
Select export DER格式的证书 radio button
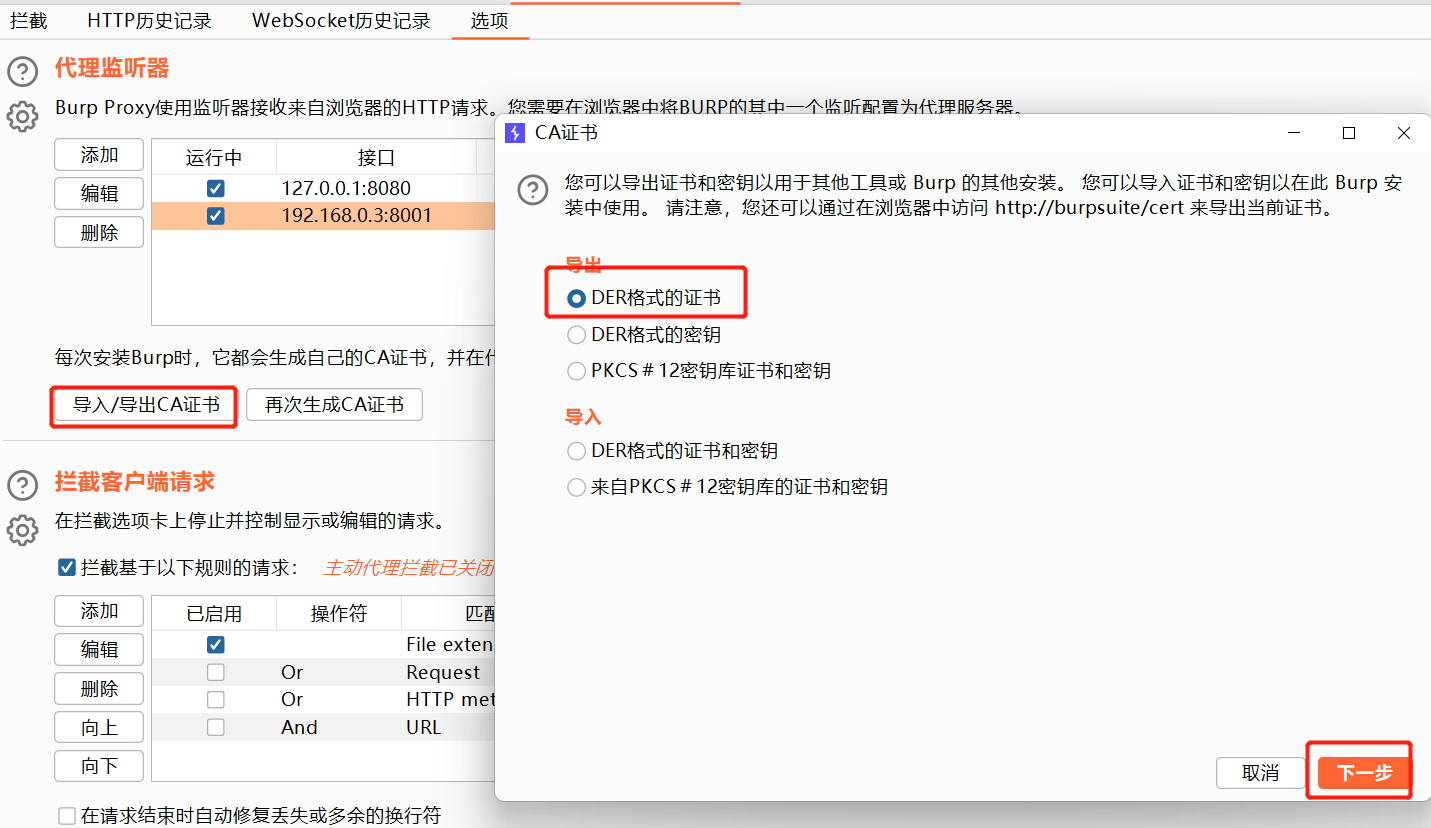tap(576, 298)
